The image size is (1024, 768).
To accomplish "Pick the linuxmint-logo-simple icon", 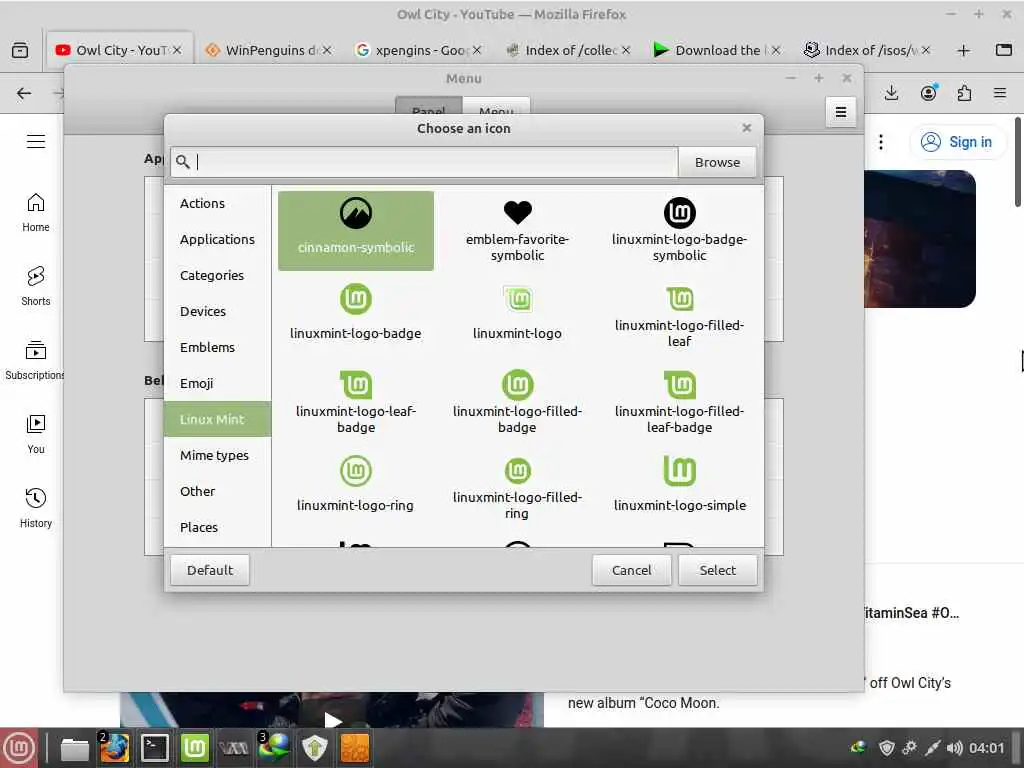I will point(679,485).
